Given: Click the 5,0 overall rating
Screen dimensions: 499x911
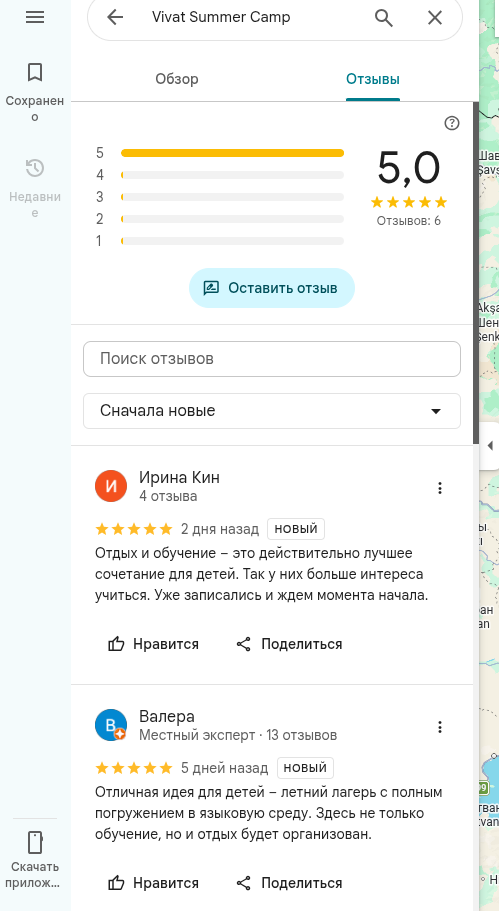Looking at the screenshot, I should point(409,167).
